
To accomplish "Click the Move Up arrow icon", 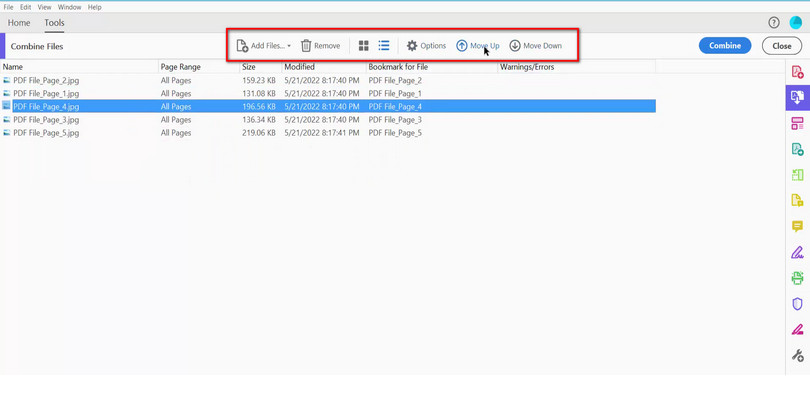I will (462, 46).
